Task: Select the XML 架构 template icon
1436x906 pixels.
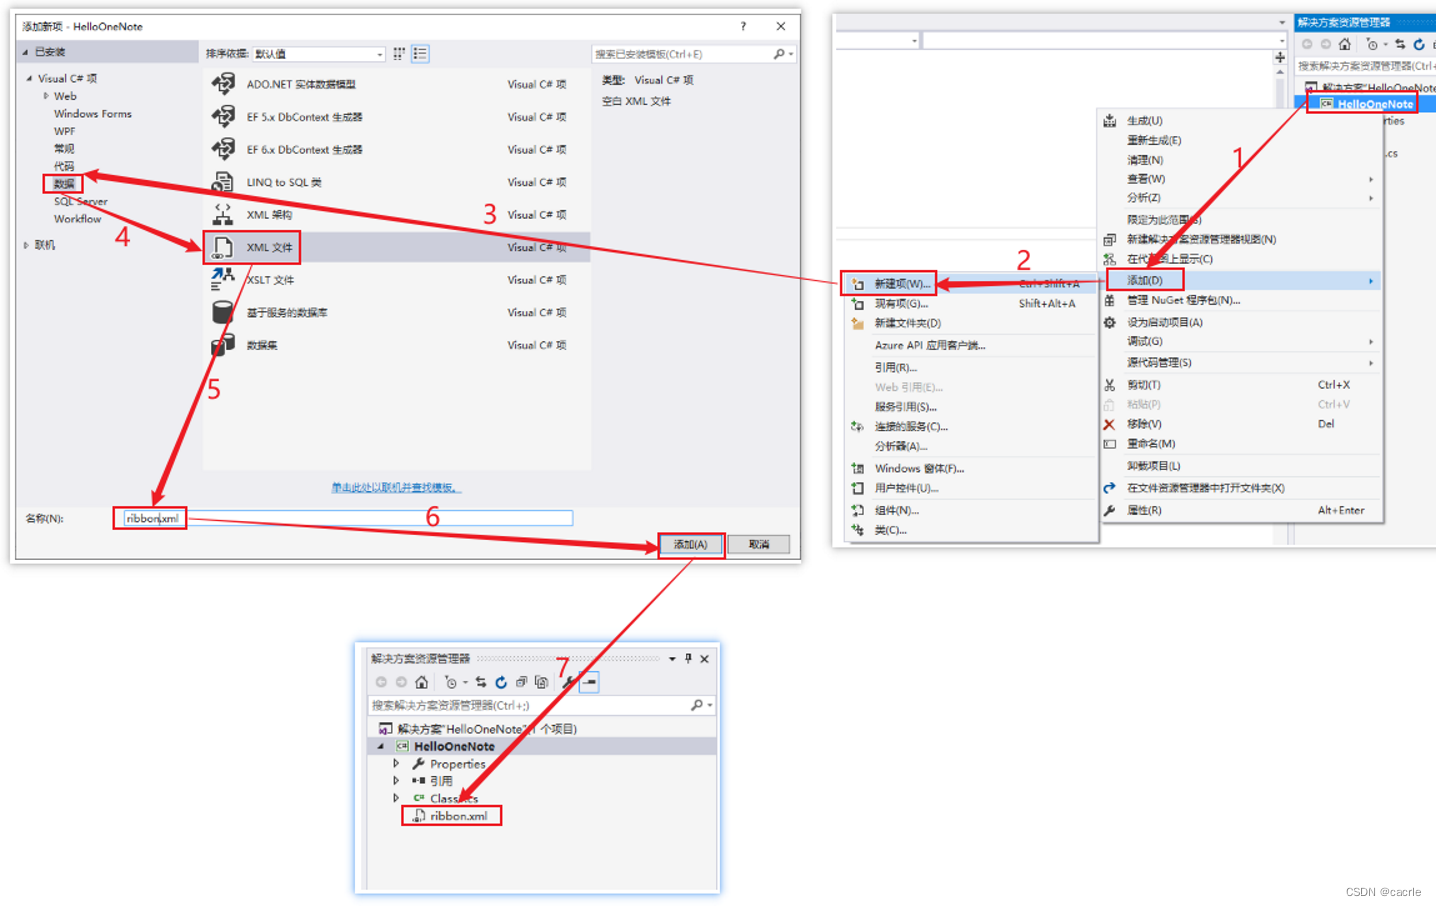Action: pyautogui.click(x=223, y=214)
